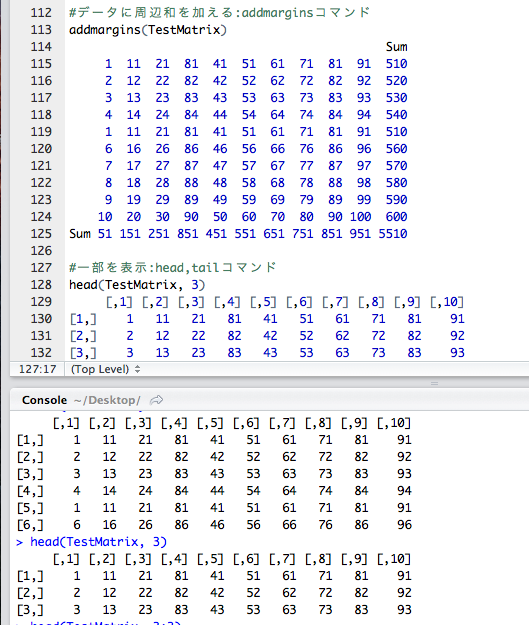
Task: Click the Sum row label on line 125
Action: coord(80,234)
